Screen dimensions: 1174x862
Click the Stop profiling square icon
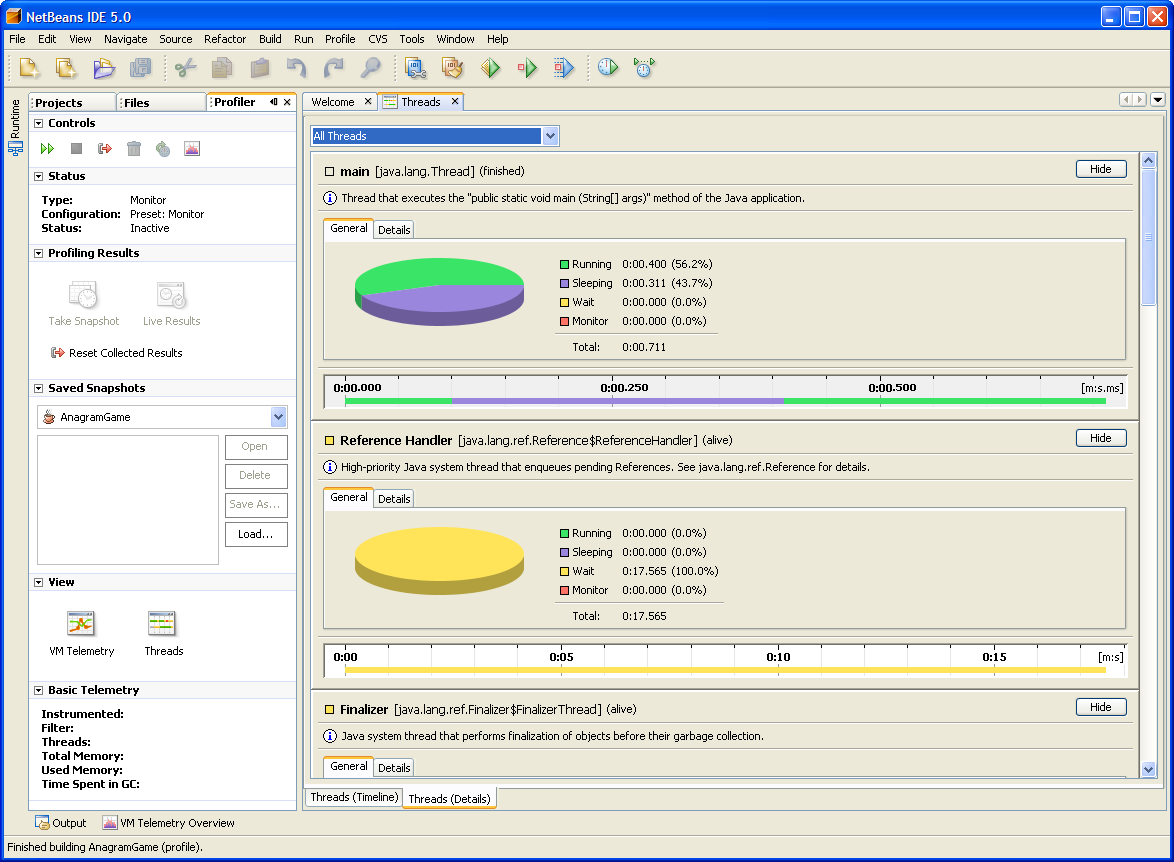point(76,149)
